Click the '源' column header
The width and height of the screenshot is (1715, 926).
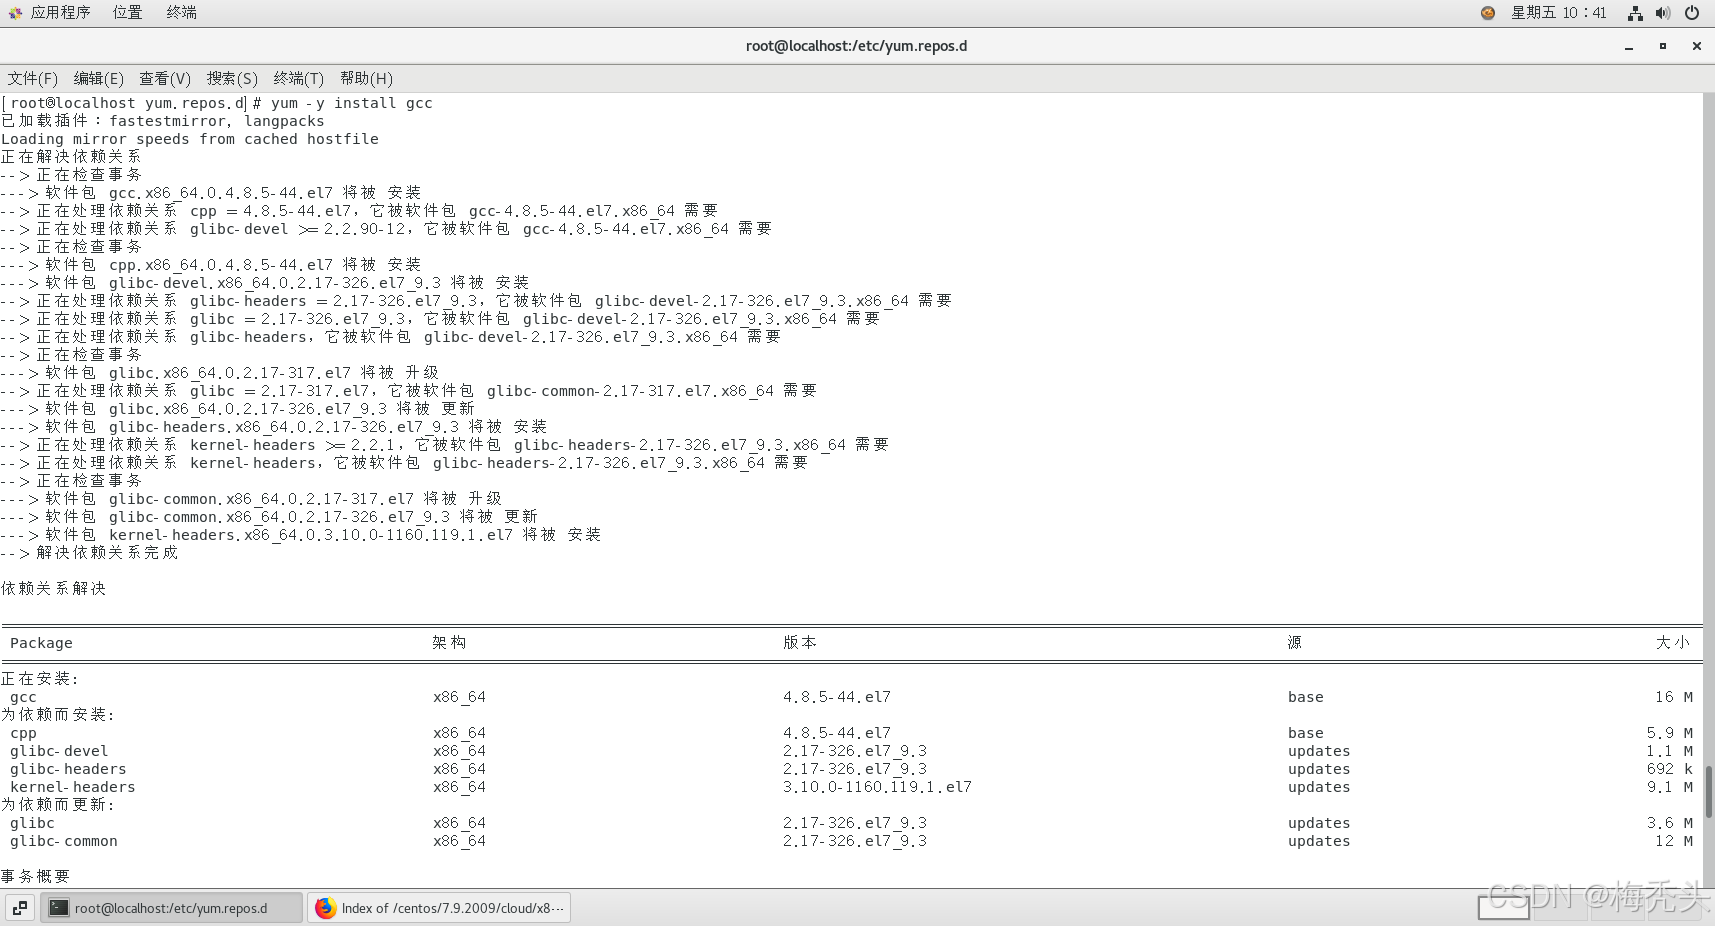pos(1295,643)
